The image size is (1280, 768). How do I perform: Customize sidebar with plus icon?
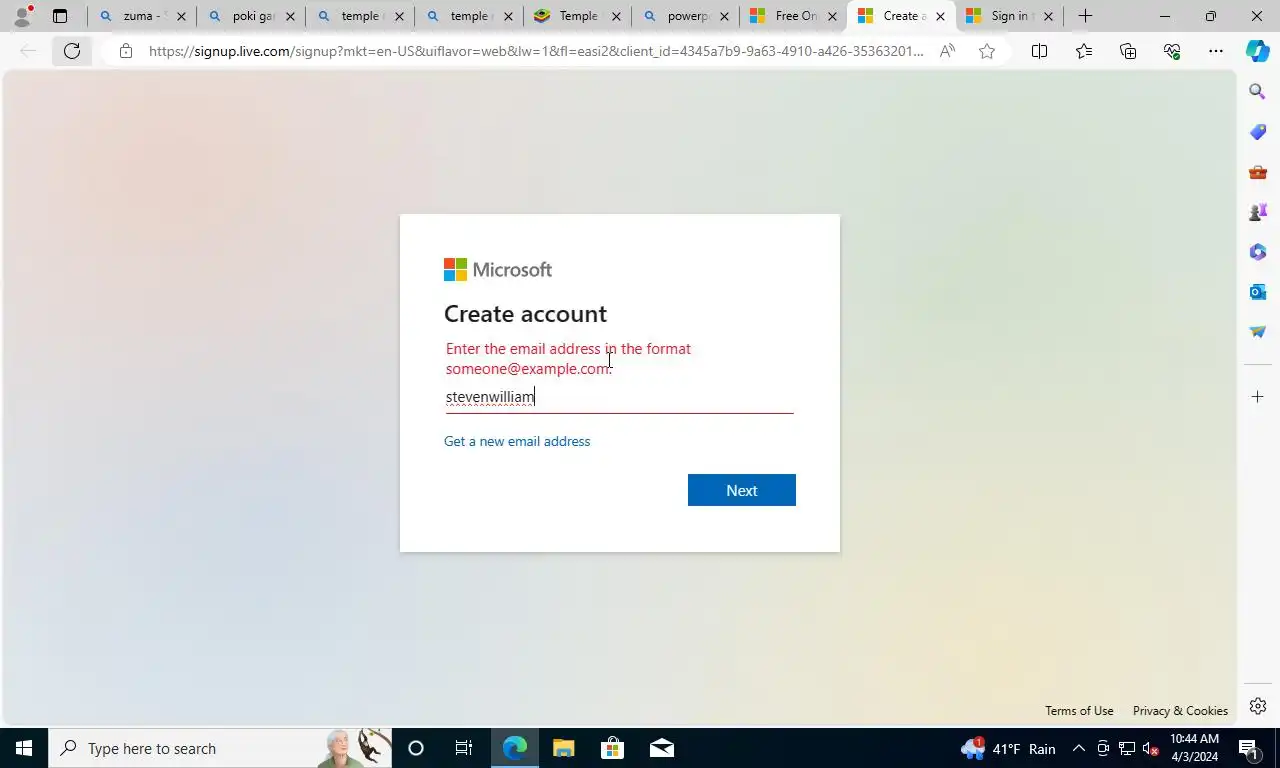[1258, 397]
